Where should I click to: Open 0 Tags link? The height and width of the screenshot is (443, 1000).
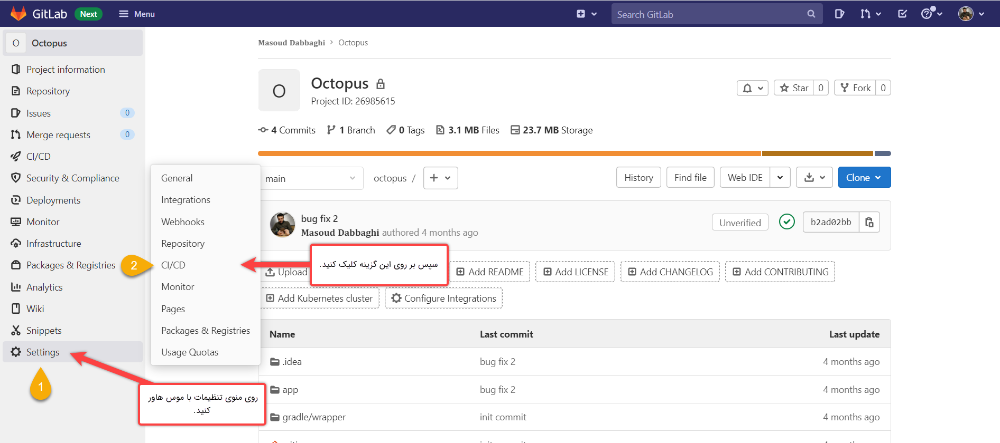405,130
